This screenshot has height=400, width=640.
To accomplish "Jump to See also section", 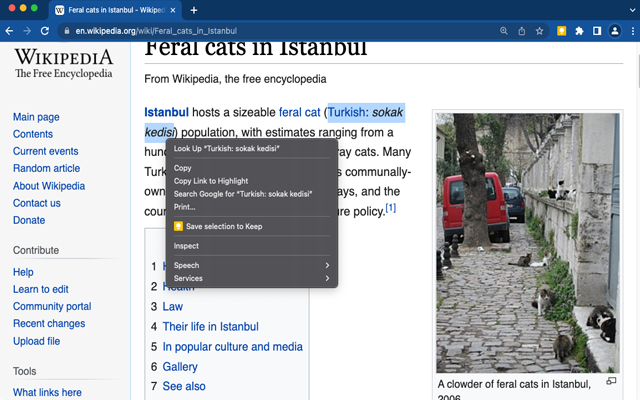I will [x=184, y=386].
